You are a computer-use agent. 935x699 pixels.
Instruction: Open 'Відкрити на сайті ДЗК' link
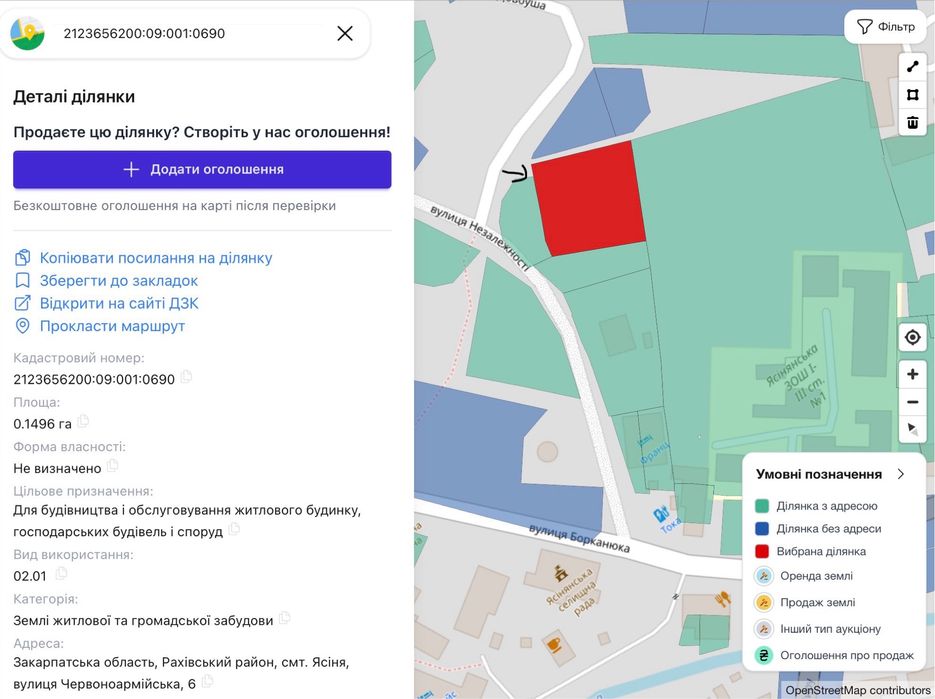coord(119,303)
